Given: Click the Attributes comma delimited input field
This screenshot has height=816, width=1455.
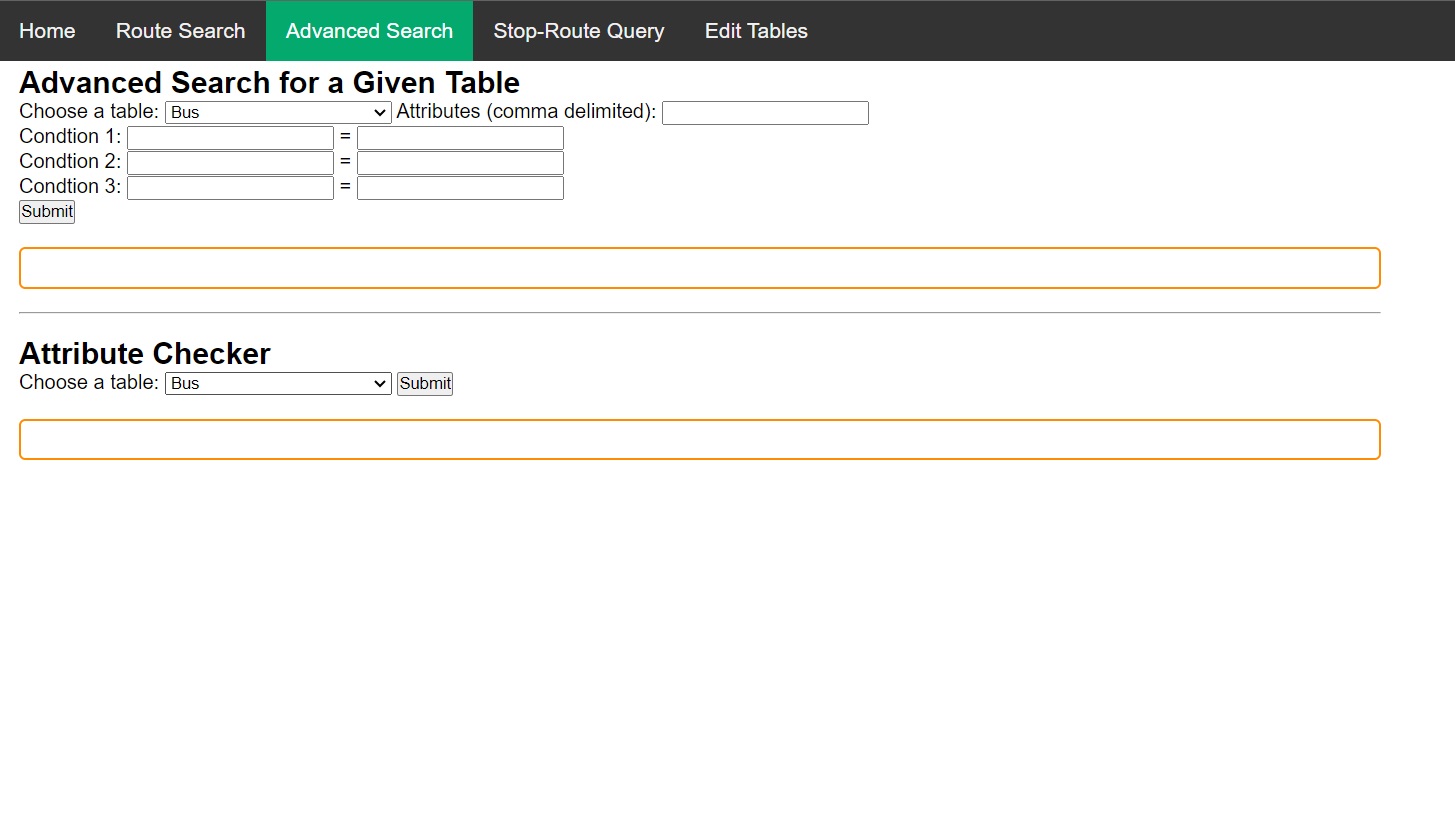Looking at the screenshot, I should point(765,112).
